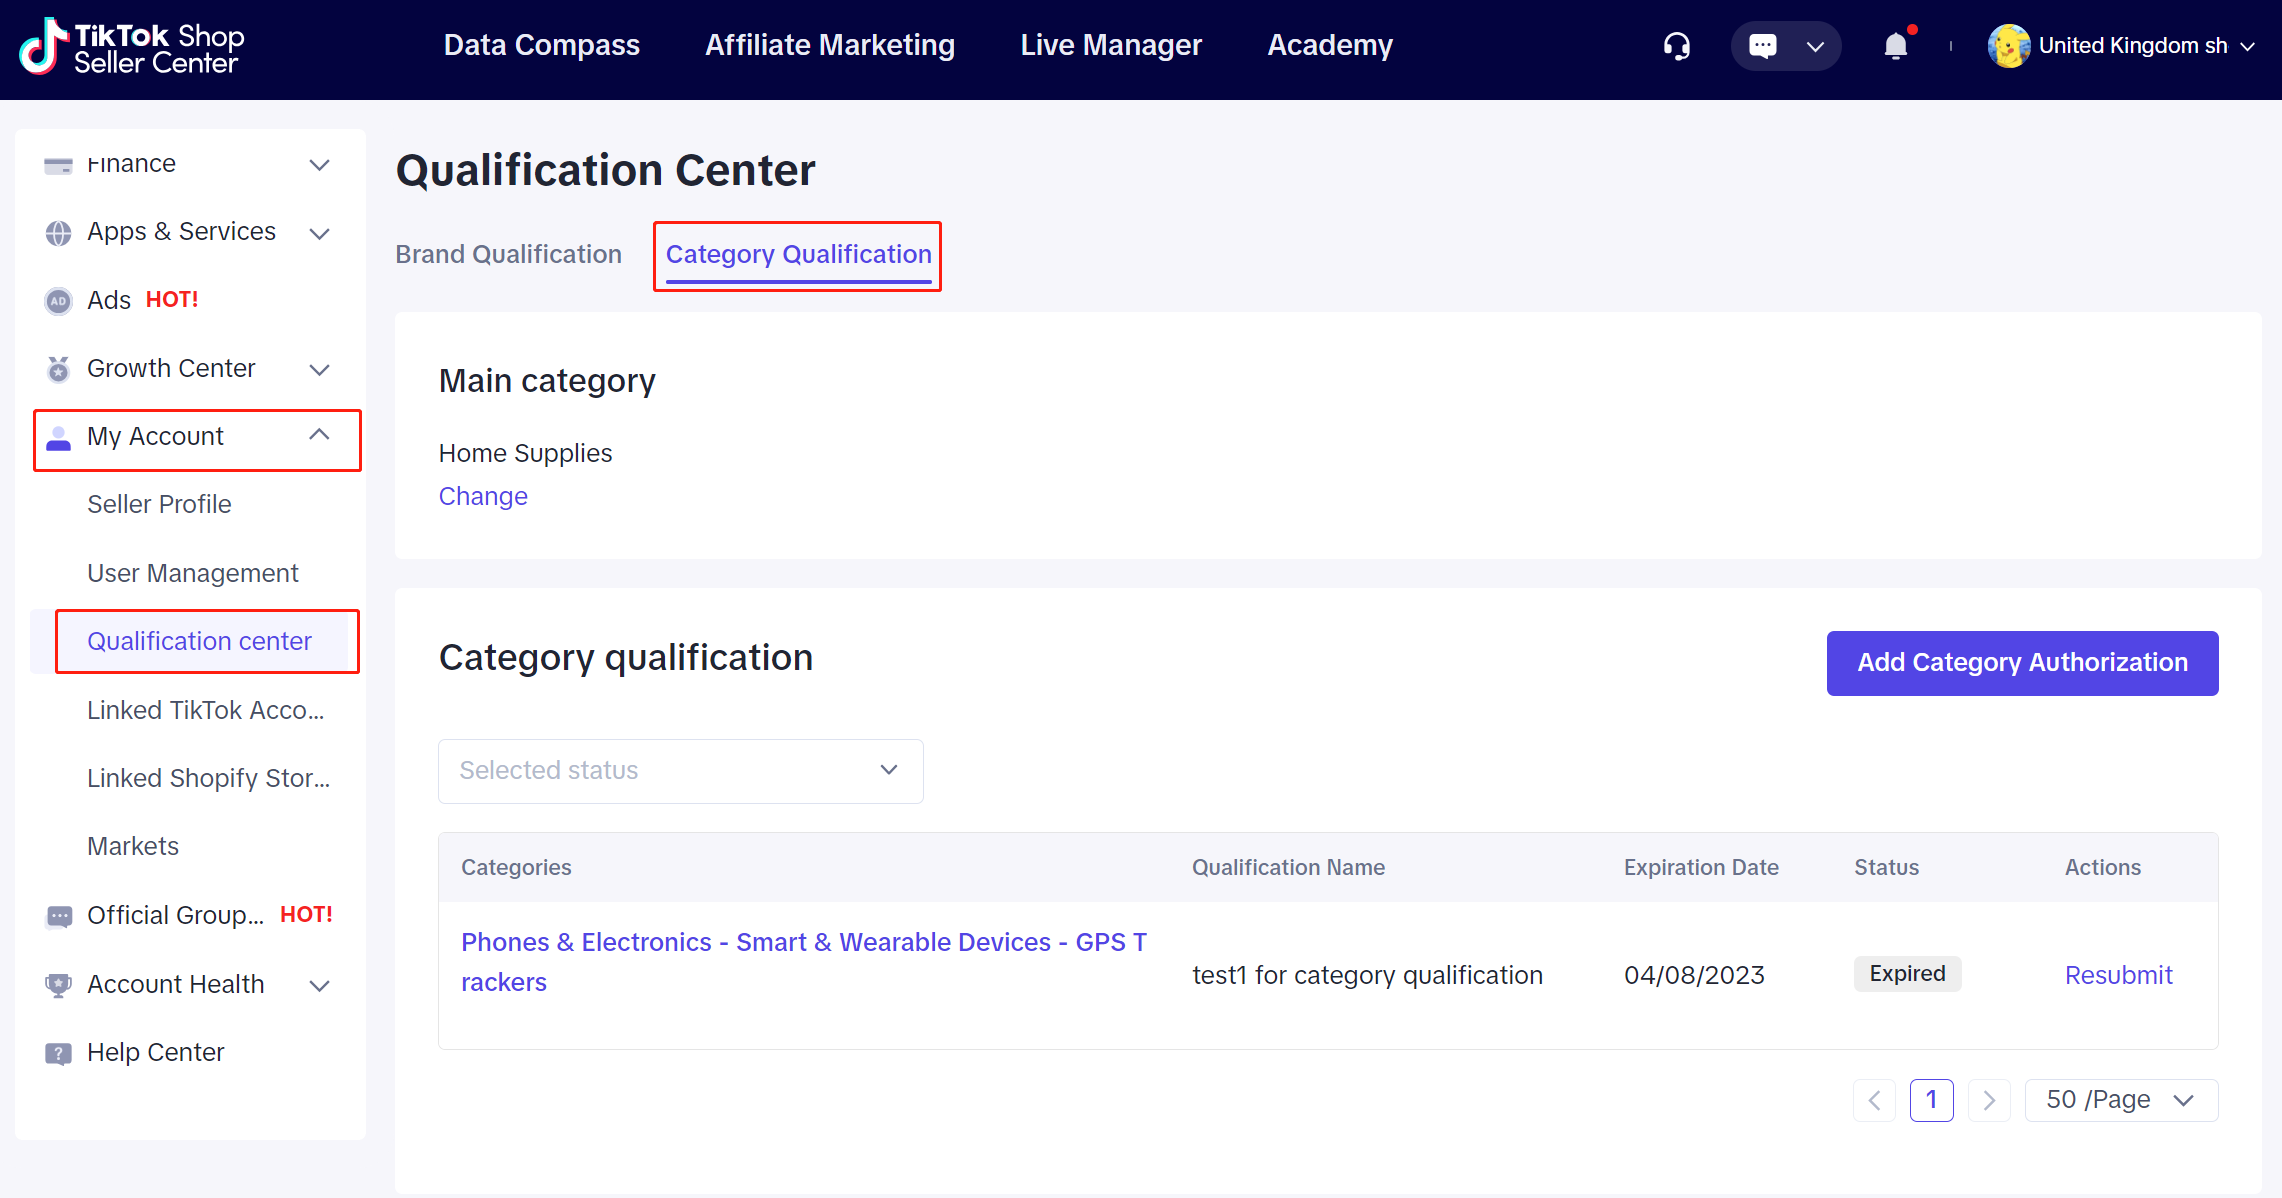
Task: Open Official Group chat sidebar item
Action: [175, 915]
